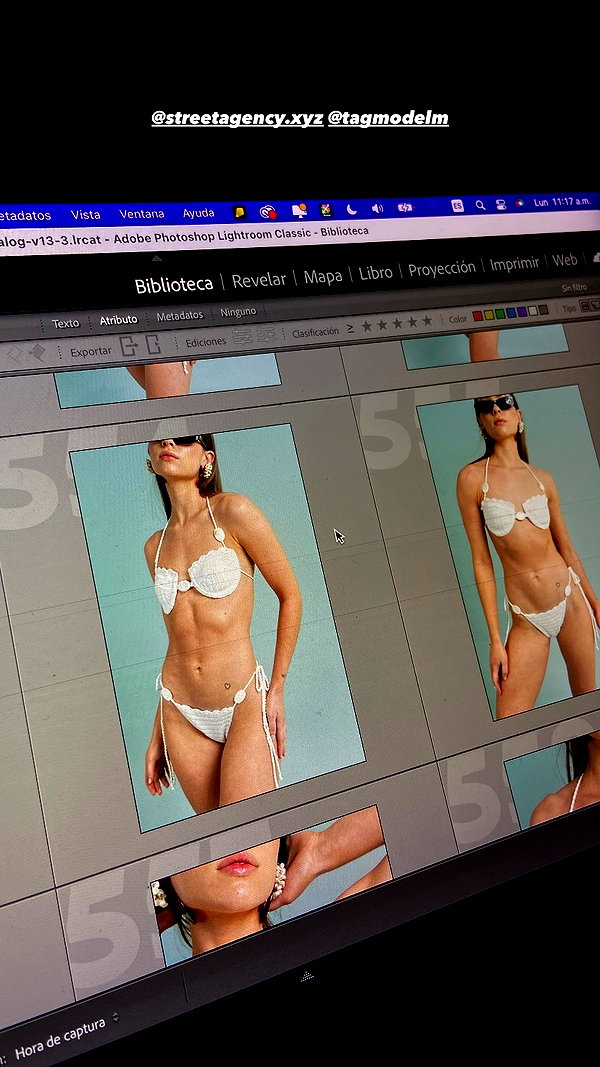Image resolution: width=600 pixels, height=1067 pixels.
Task: Filter by gray no-label swatch
Action: click(x=544, y=310)
